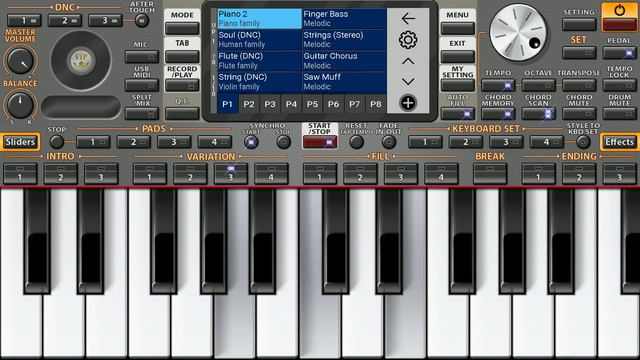Tap the Reset Tap Tempo button
The height and width of the screenshot is (360, 640).
pyautogui.click(x=356, y=142)
